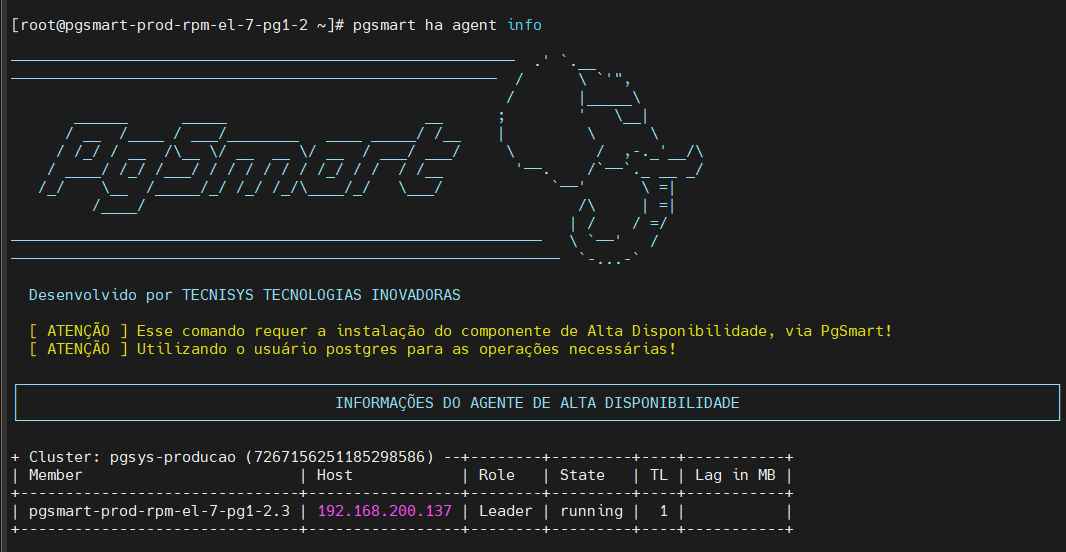Screen dimensions: 1066x552
Task: Click the 'TL' column header
Action: click(659, 475)
